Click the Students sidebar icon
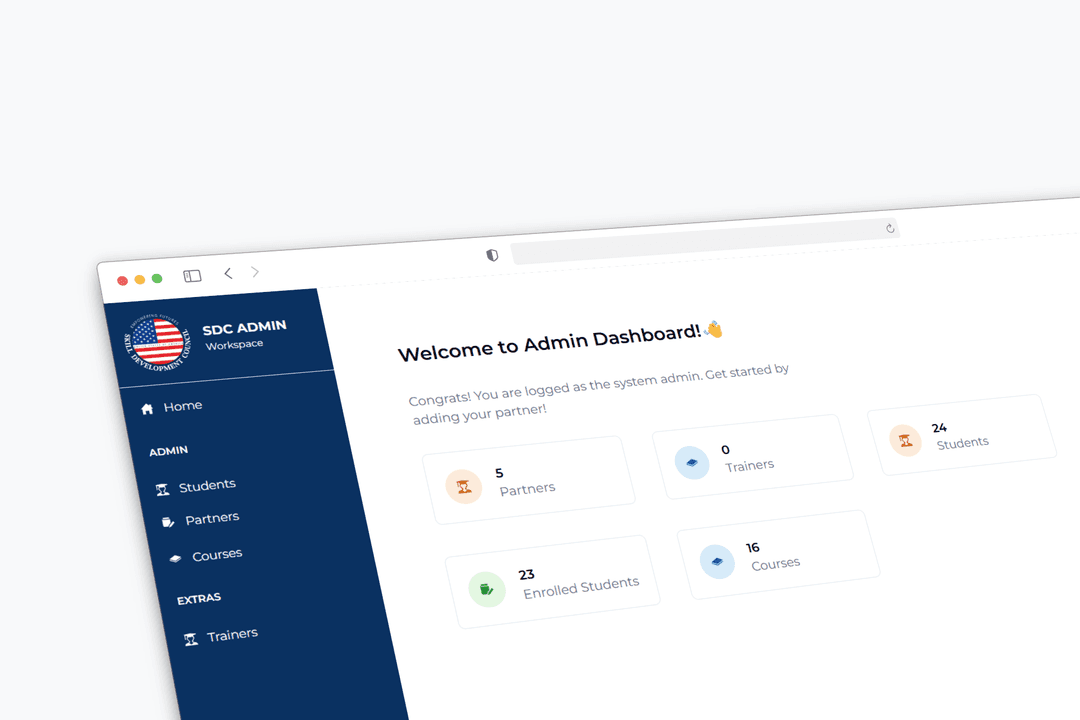The image size is (1080, 720). pyautogui.click(x=163, y=490)
